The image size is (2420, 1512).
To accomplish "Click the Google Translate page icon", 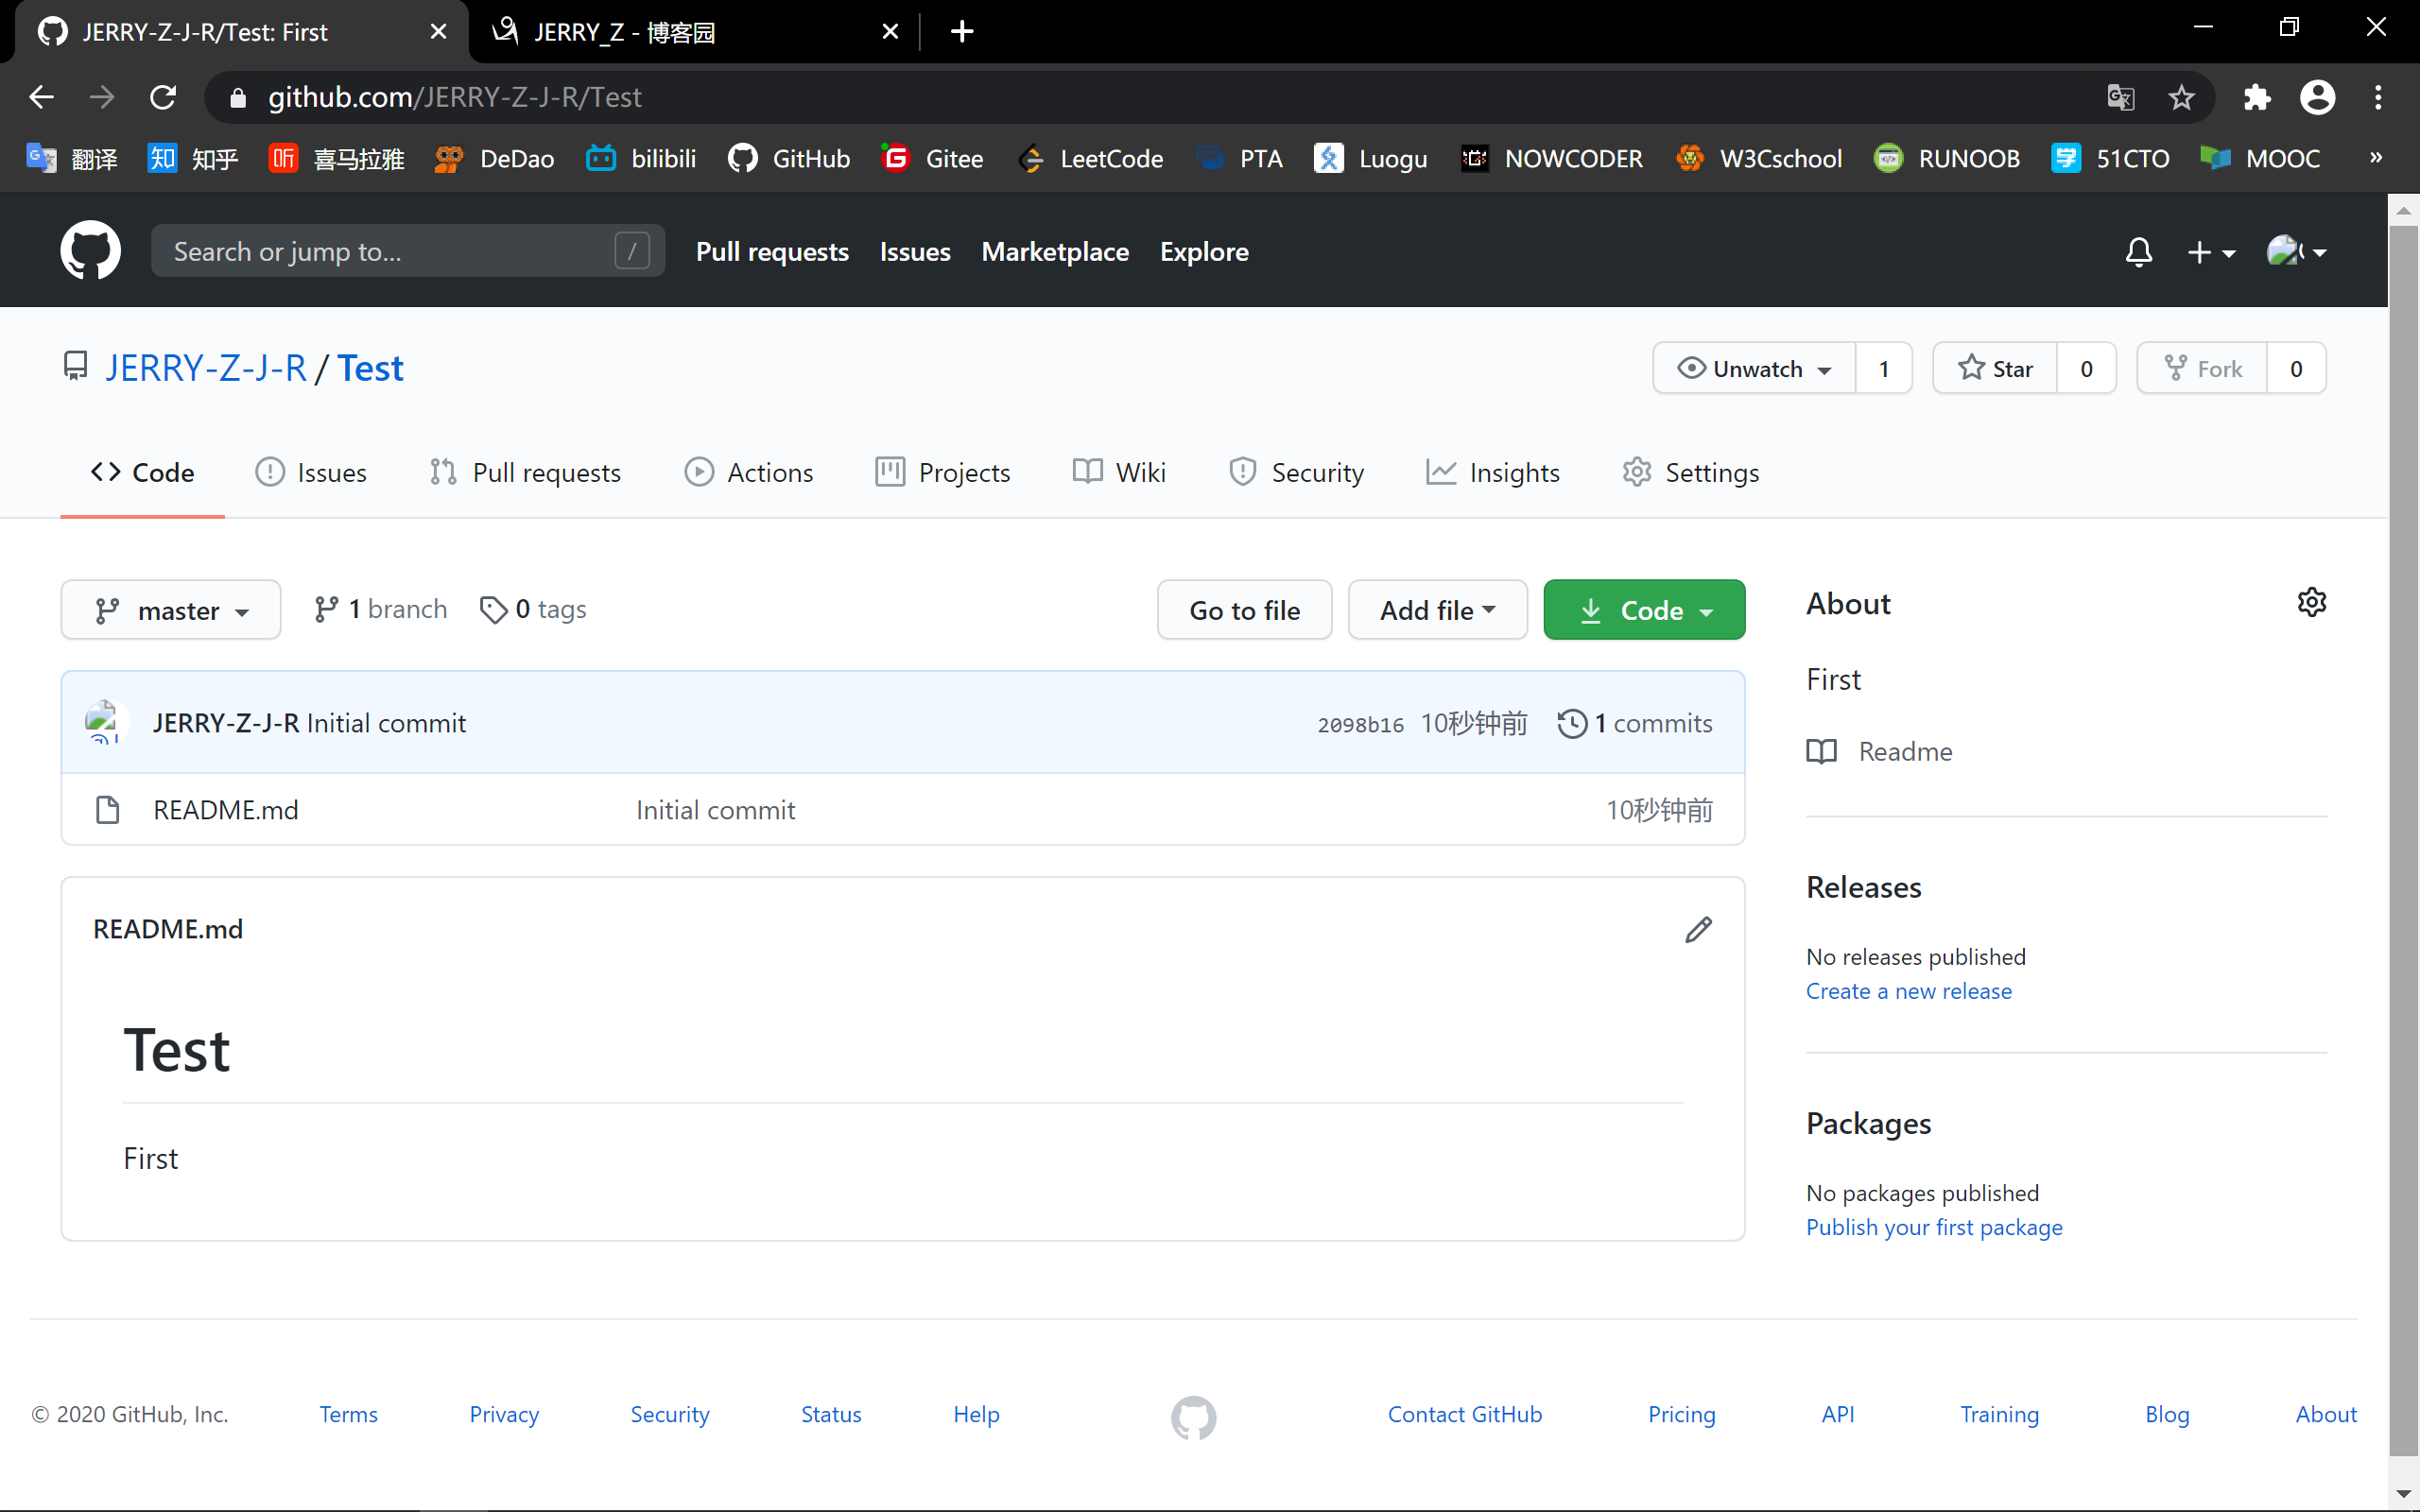I will (2120, 97).
